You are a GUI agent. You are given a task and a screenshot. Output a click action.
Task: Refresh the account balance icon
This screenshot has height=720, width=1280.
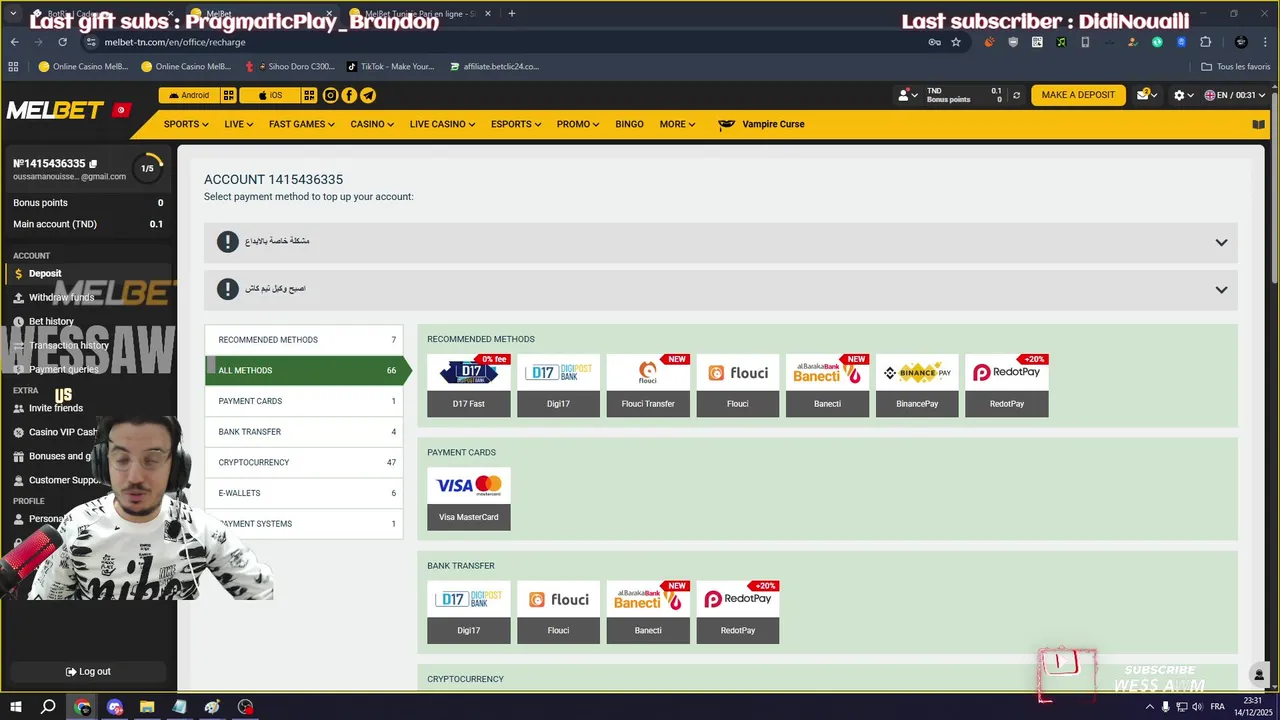(1017, 95)
